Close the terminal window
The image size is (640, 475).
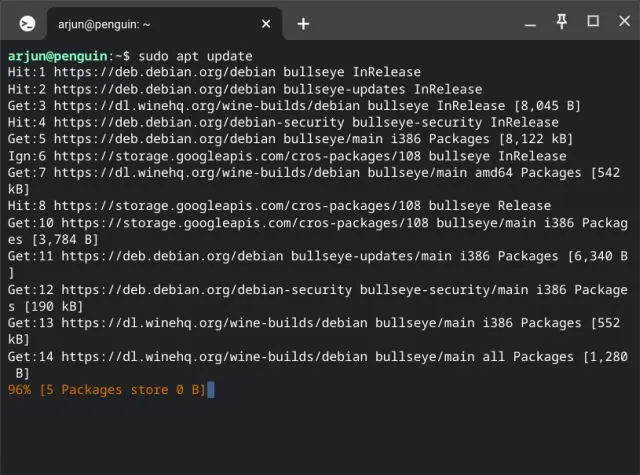tap(621, 21)
